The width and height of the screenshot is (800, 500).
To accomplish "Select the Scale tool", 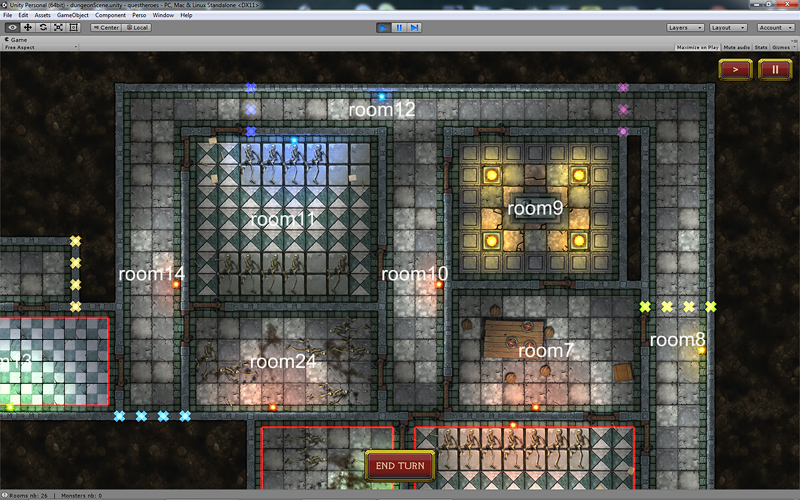I will [58, 27].
